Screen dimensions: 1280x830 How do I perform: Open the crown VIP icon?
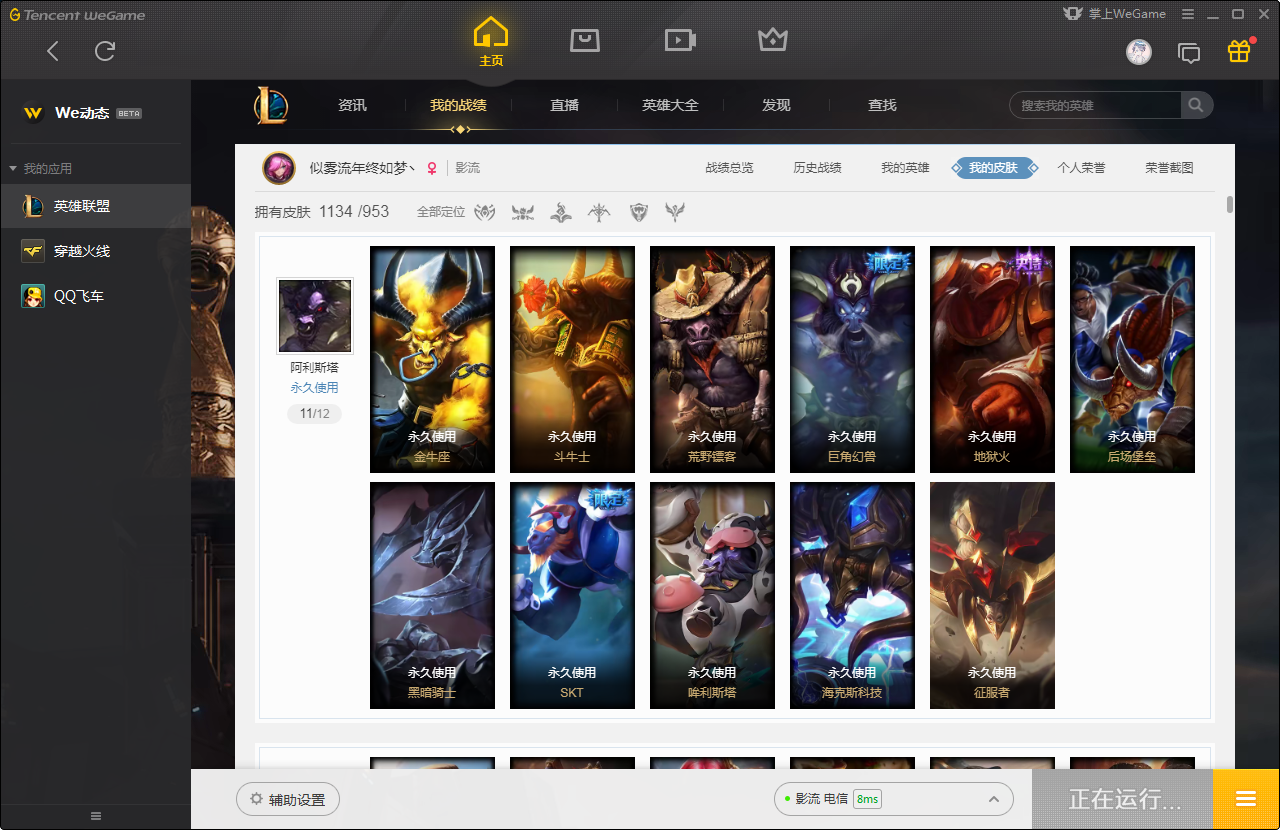(772, 40)
